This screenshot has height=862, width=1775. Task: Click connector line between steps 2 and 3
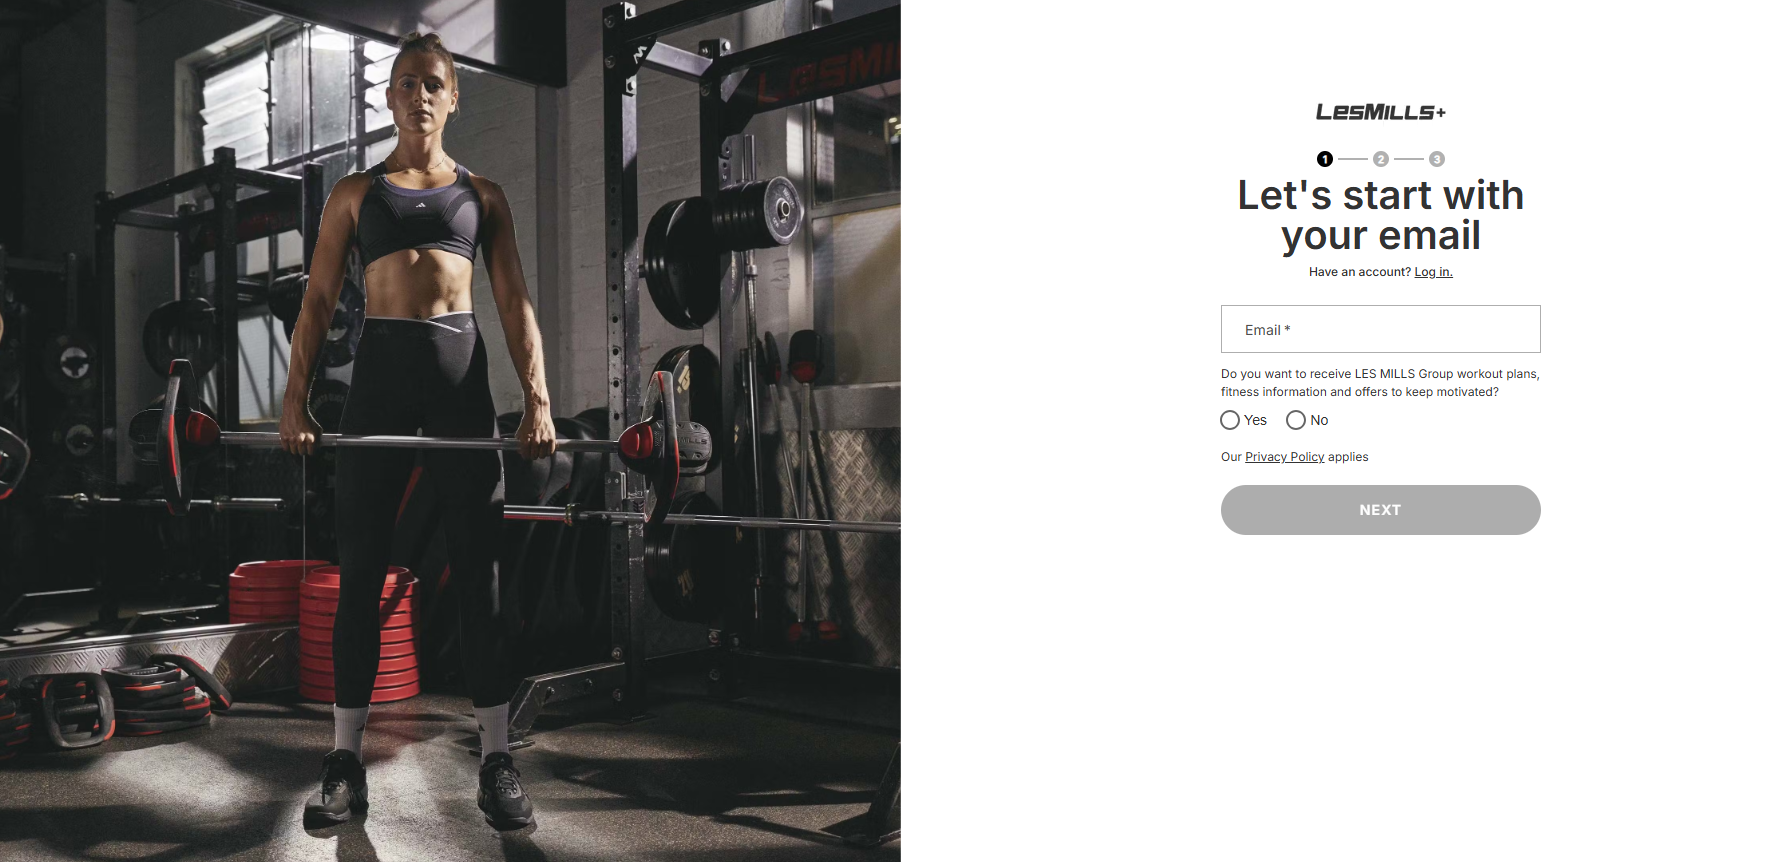pos(1409,159)
